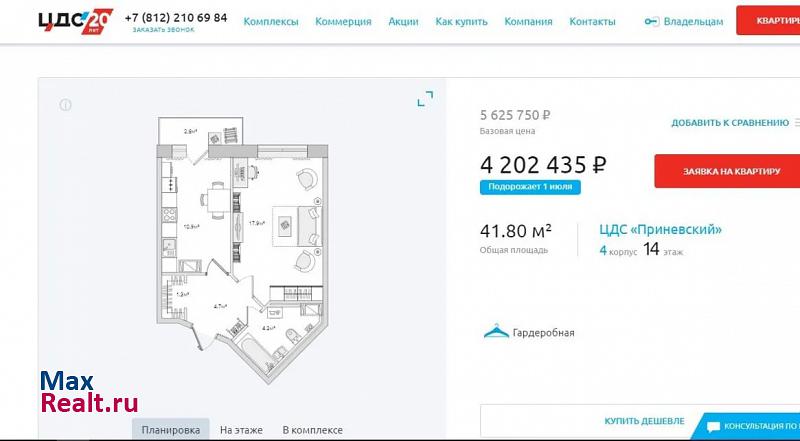
Task: Go to the Акции page
Action: (x=403, y=21)
